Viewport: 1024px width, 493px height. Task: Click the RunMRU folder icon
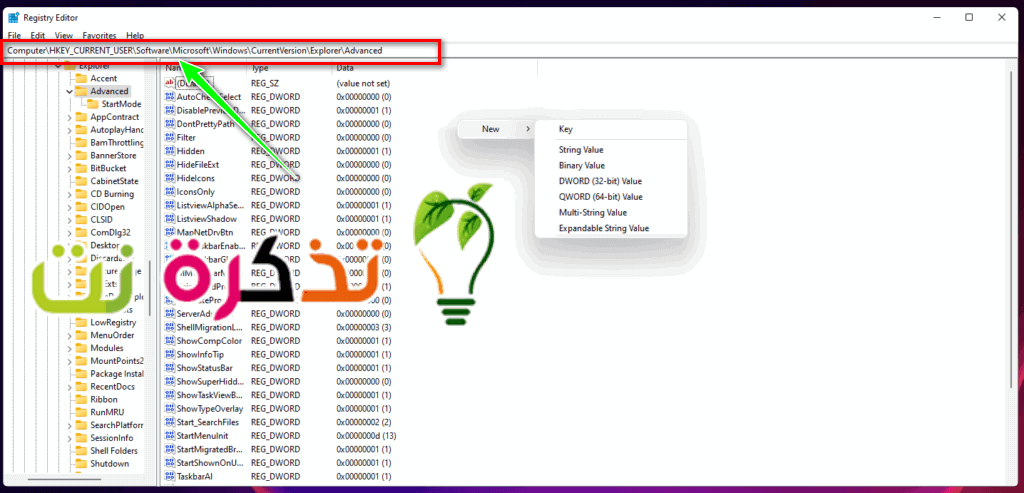tap(81, 412)
